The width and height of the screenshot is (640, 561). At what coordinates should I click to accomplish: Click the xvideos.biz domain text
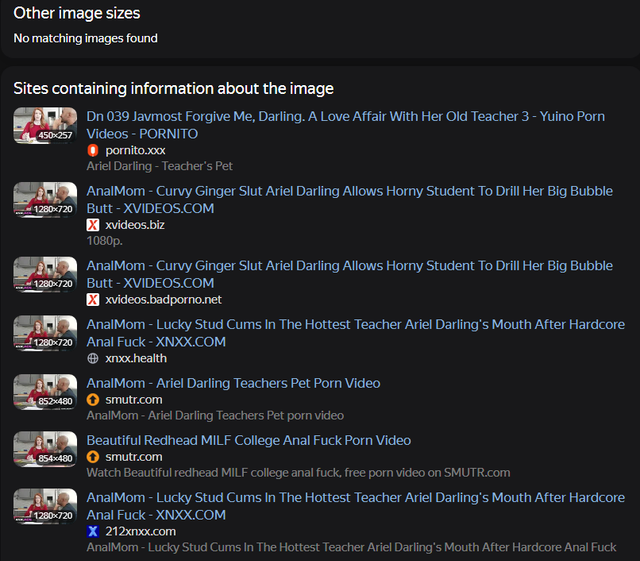point(135,225)
